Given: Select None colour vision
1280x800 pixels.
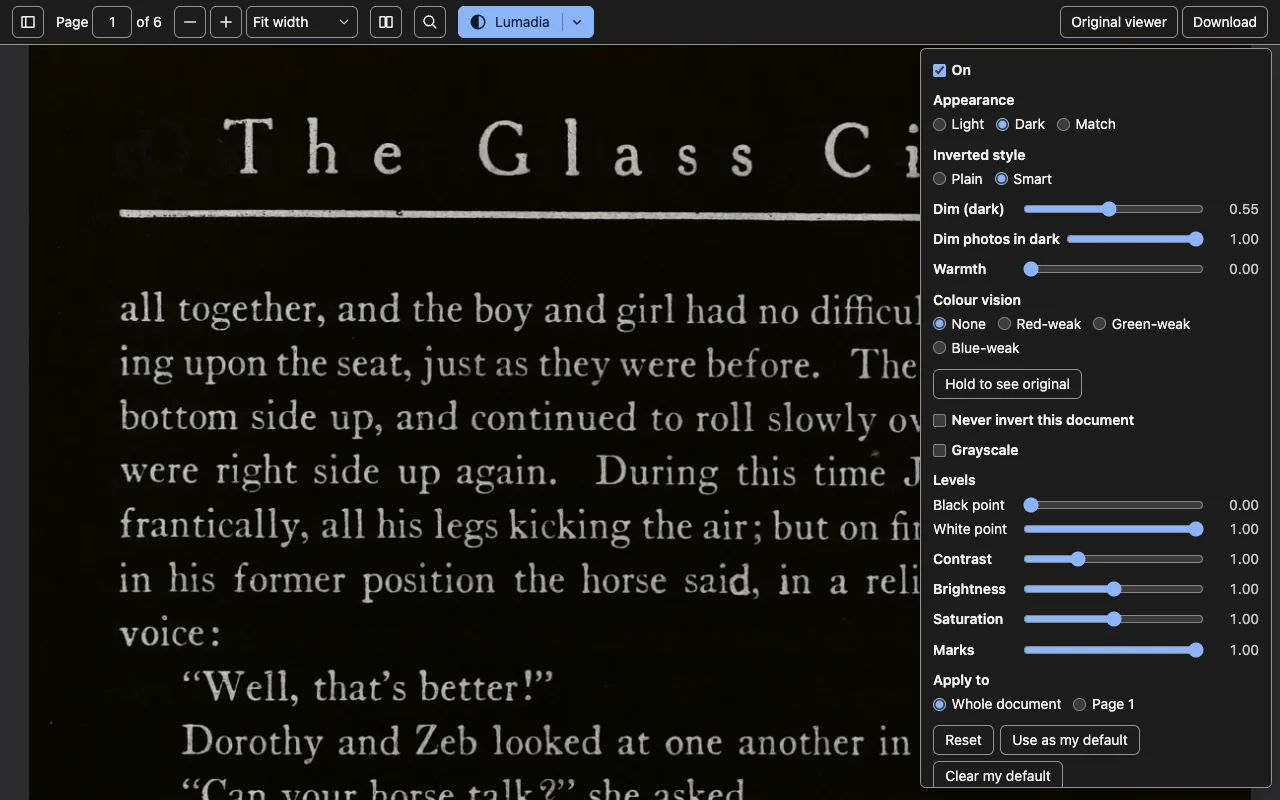Looking at the screenshot, I should pos(939,324).
